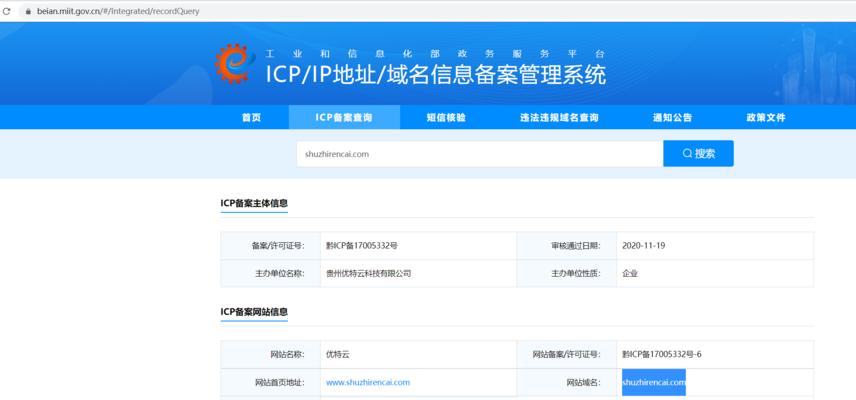This screenshot has height=400, width=856.
Task: Click the 网站首页地址 label cell
Action: [271, 383]
